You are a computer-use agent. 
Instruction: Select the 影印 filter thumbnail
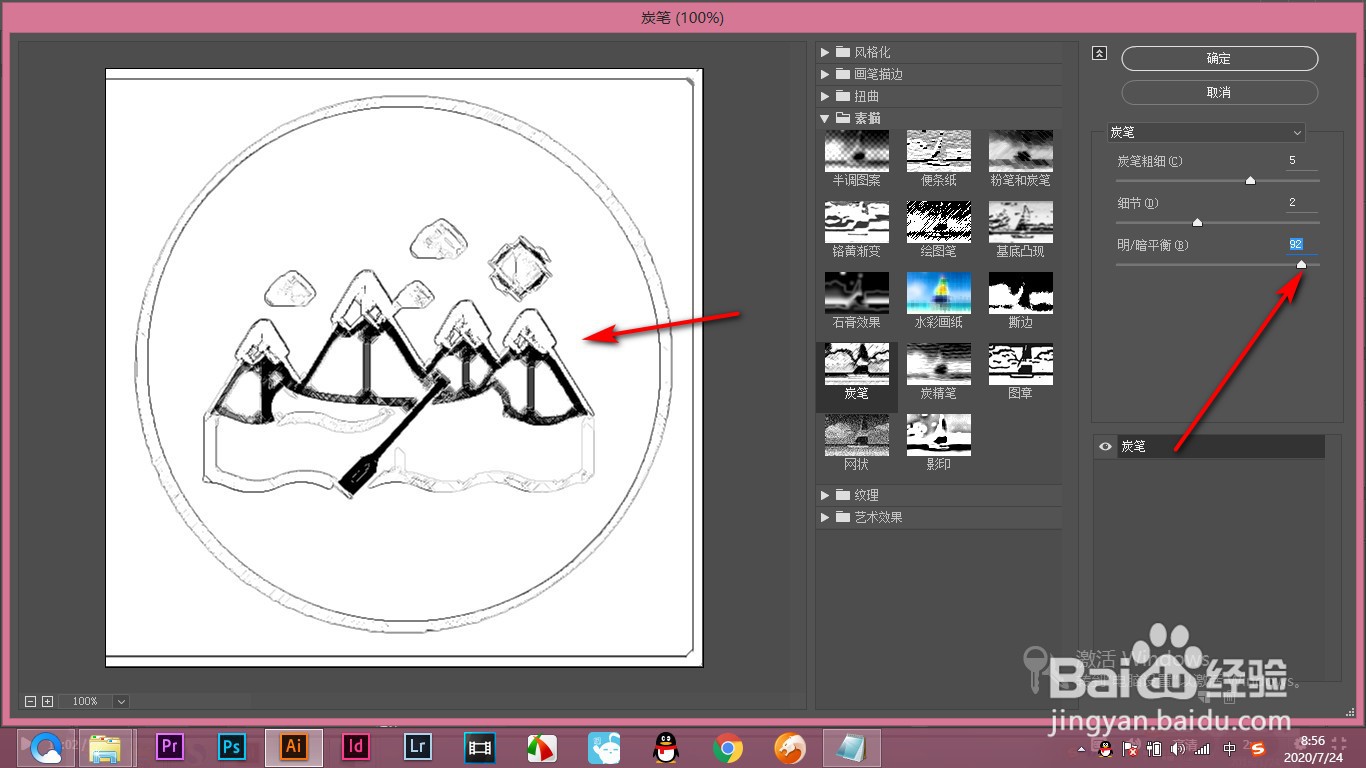click(x=938, y=435)
